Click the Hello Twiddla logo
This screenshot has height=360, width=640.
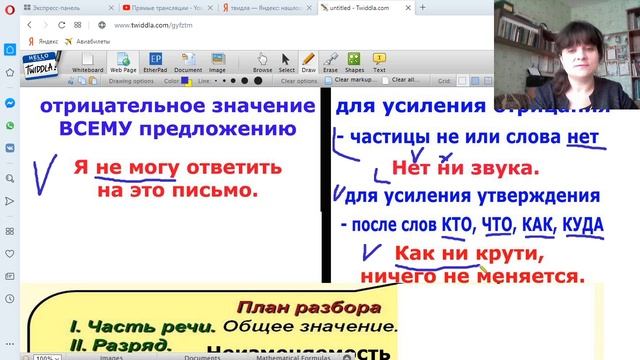click(41, 64)
